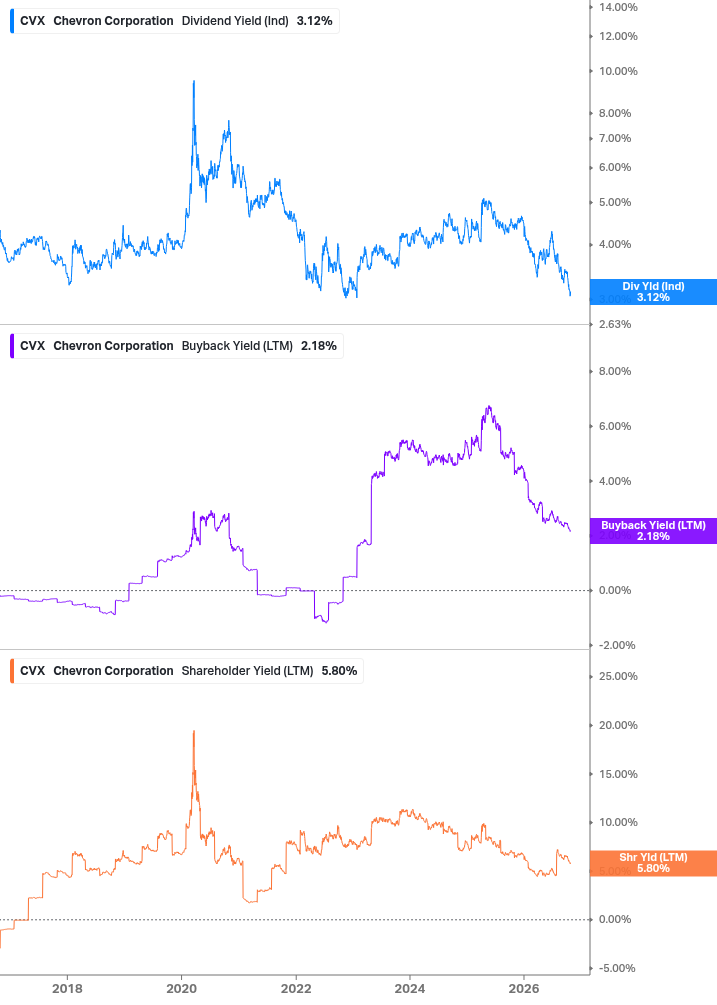Click the blue color bar beside Dividend Yield legend
The image size is (717, 1005).
tap(12, 21)
